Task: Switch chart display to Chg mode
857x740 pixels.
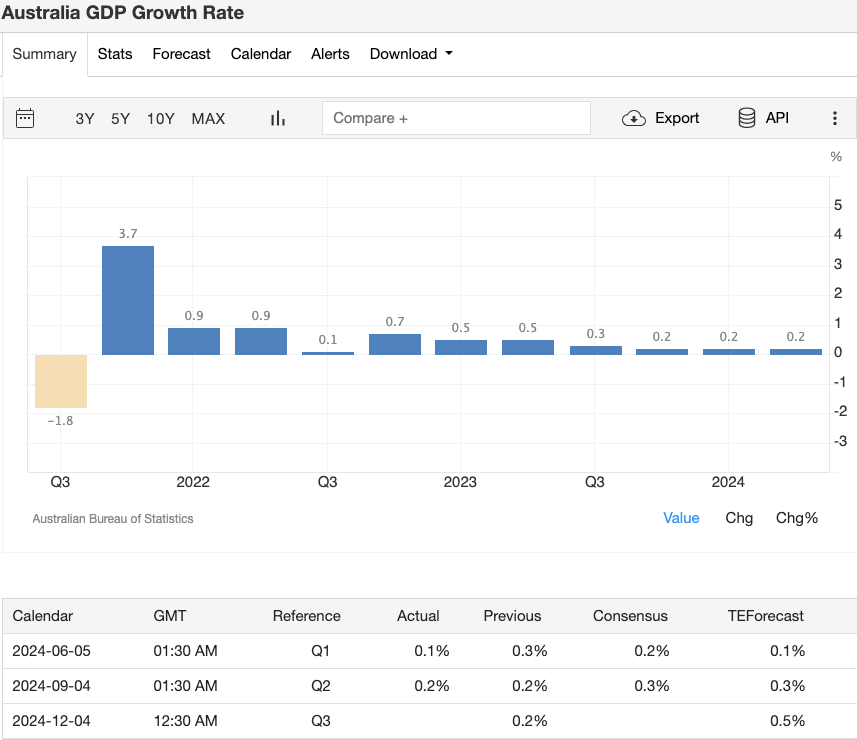Action: tap(739, 518)
